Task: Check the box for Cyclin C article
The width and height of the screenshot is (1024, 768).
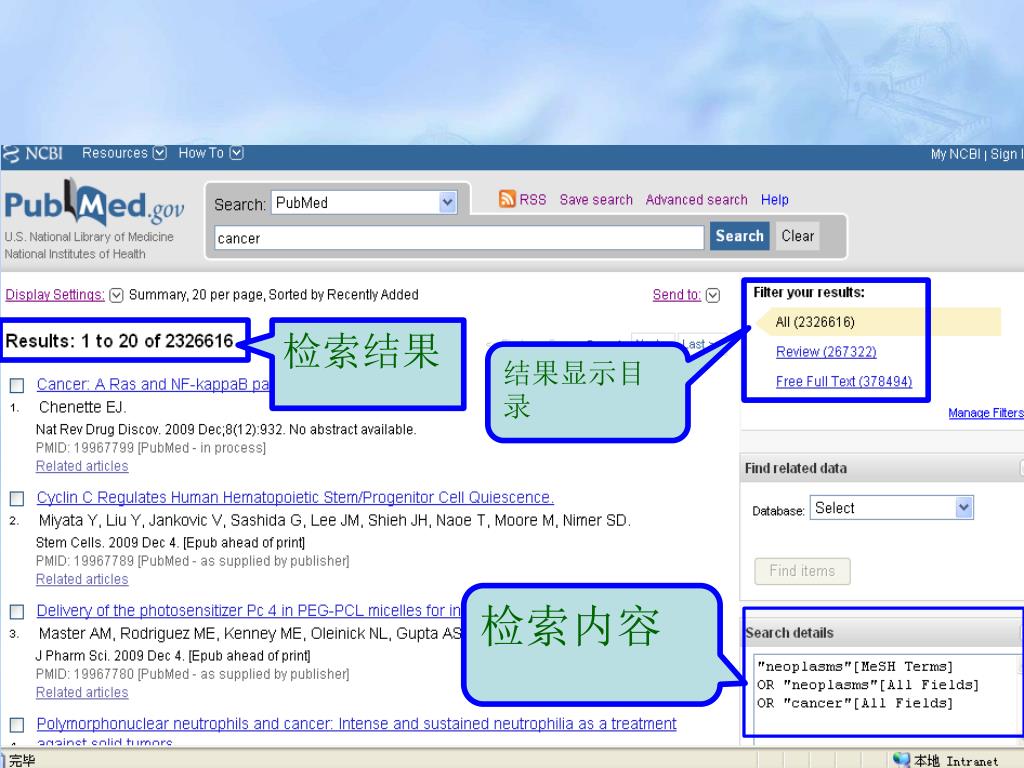Action: 17,499
